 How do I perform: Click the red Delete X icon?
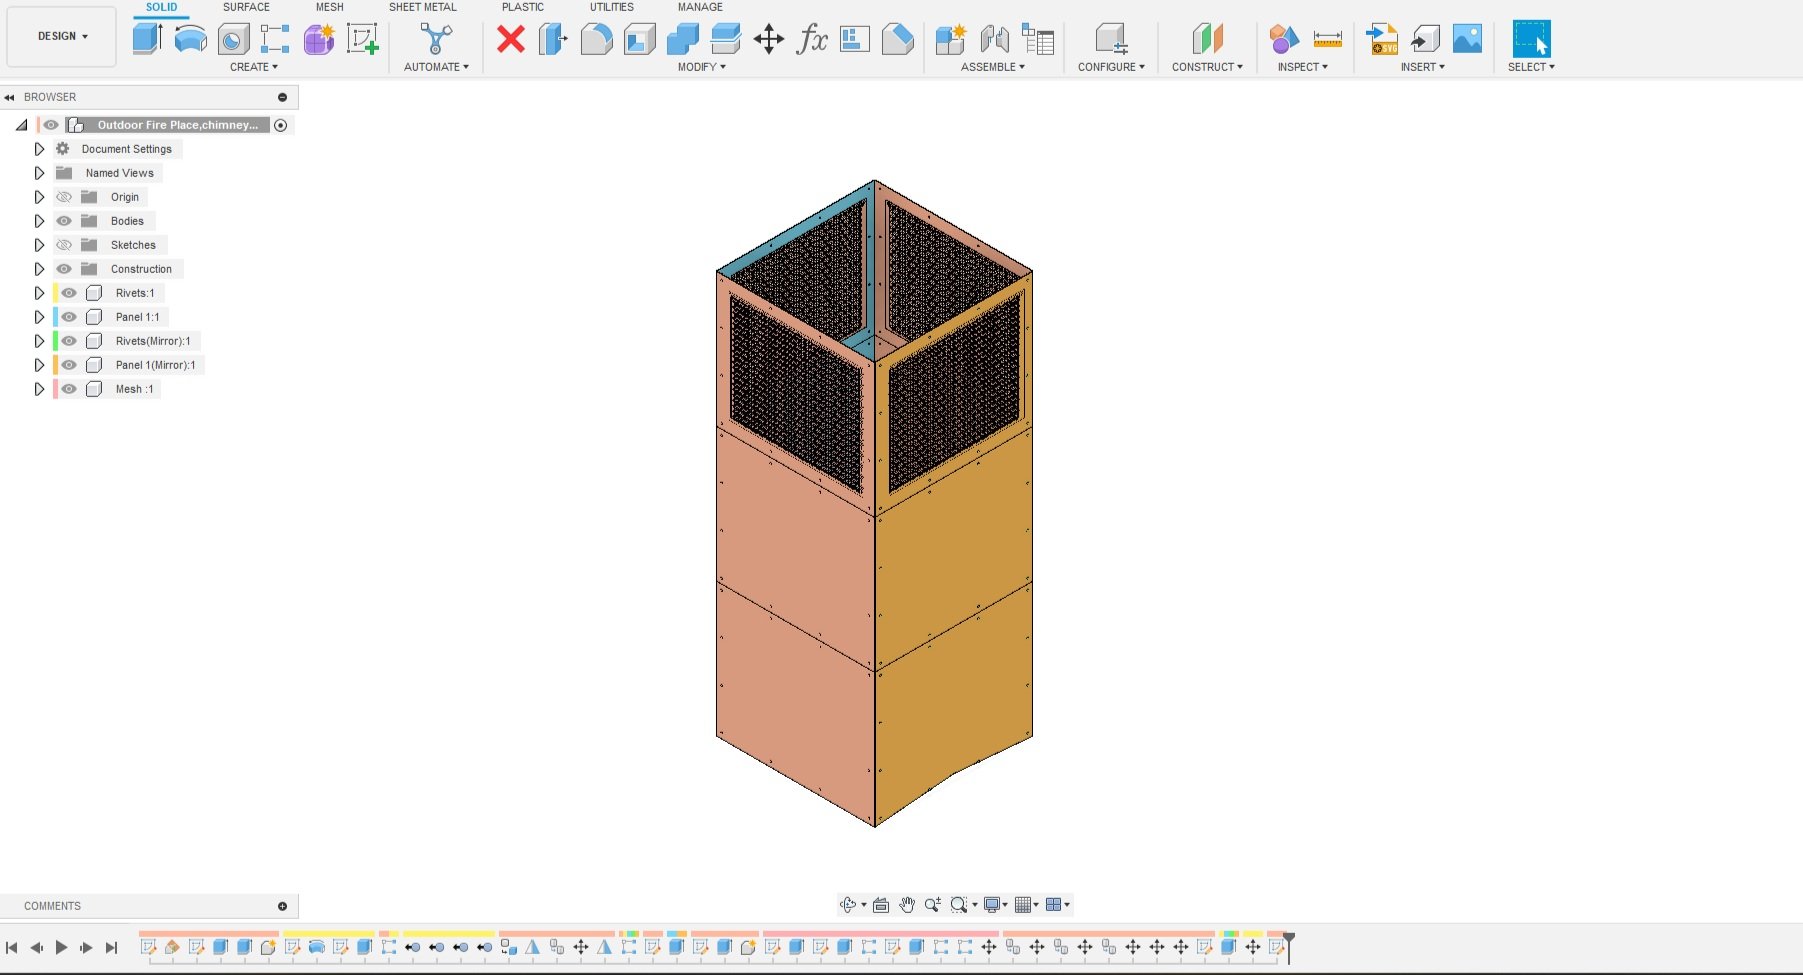click(511, 39)
